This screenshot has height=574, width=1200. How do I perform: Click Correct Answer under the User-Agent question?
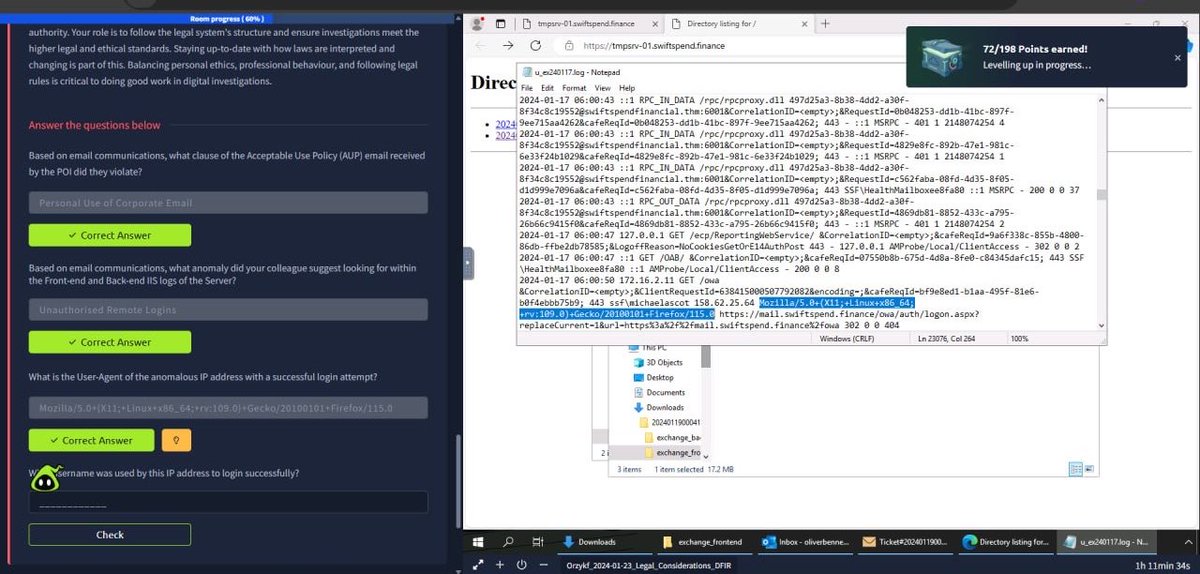pyautogui.click(x=91, y=440)
